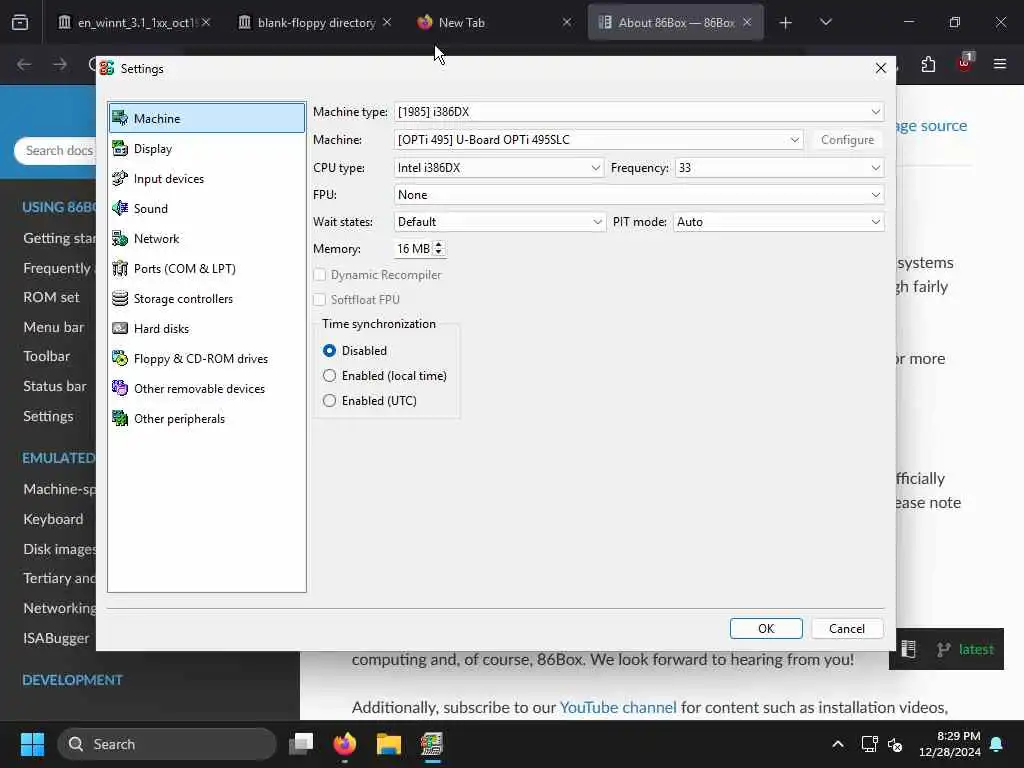The image size is (1024, 768).
Task: Open Task View in the taskbar
Action: pyautogui.click(x=301, y=744)
